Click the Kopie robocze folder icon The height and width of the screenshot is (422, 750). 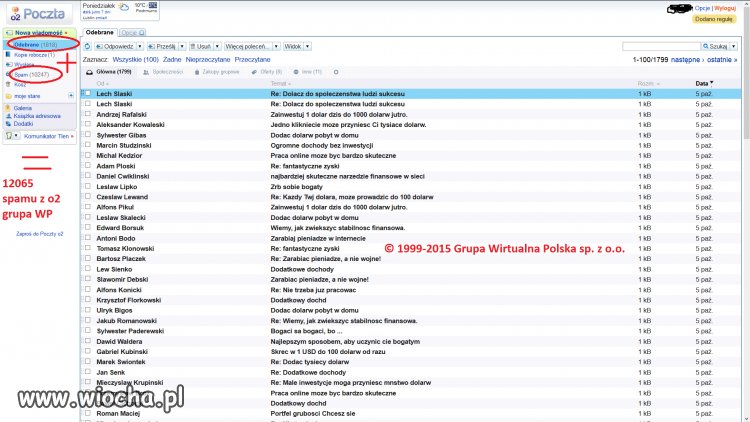8,55
